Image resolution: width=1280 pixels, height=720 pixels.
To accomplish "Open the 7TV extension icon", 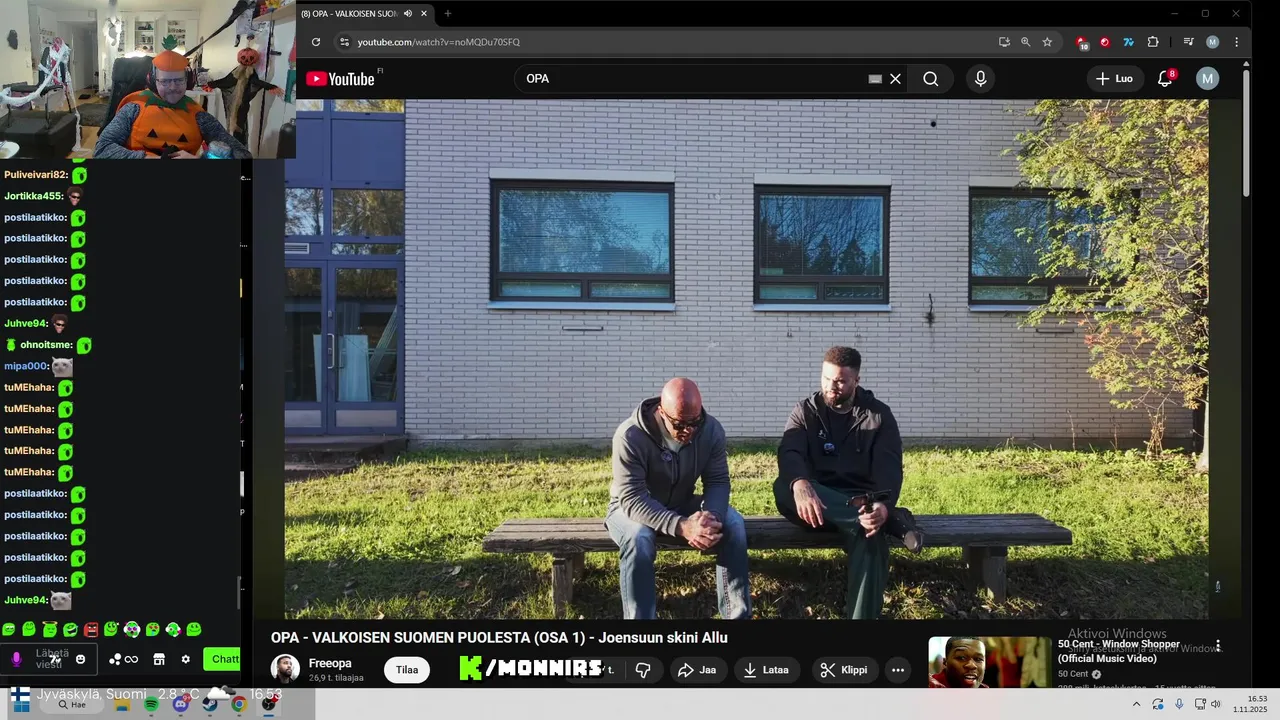I will coord(1128,42).
